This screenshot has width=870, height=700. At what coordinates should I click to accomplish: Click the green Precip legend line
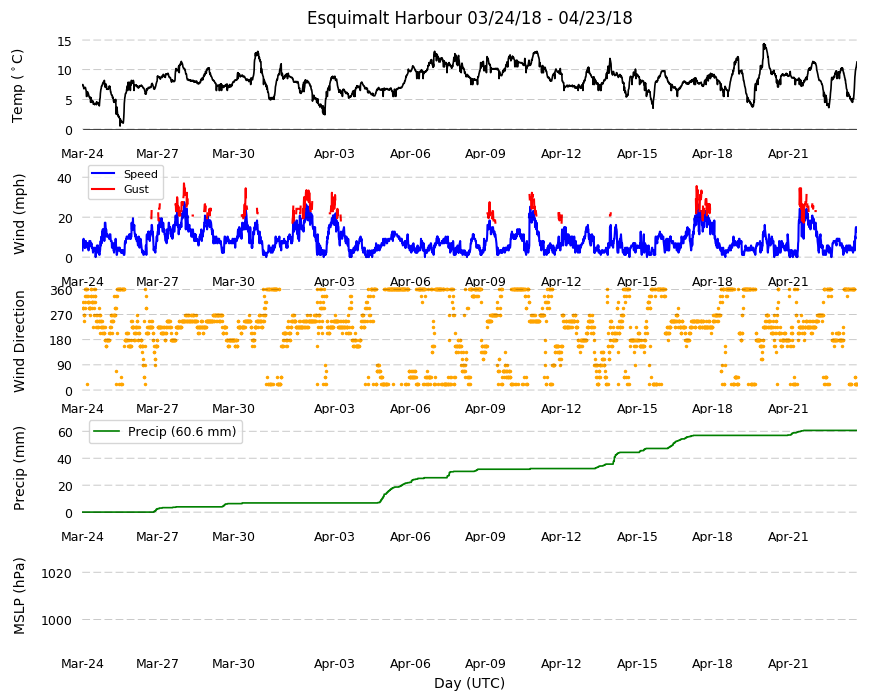tap(108, 432)
